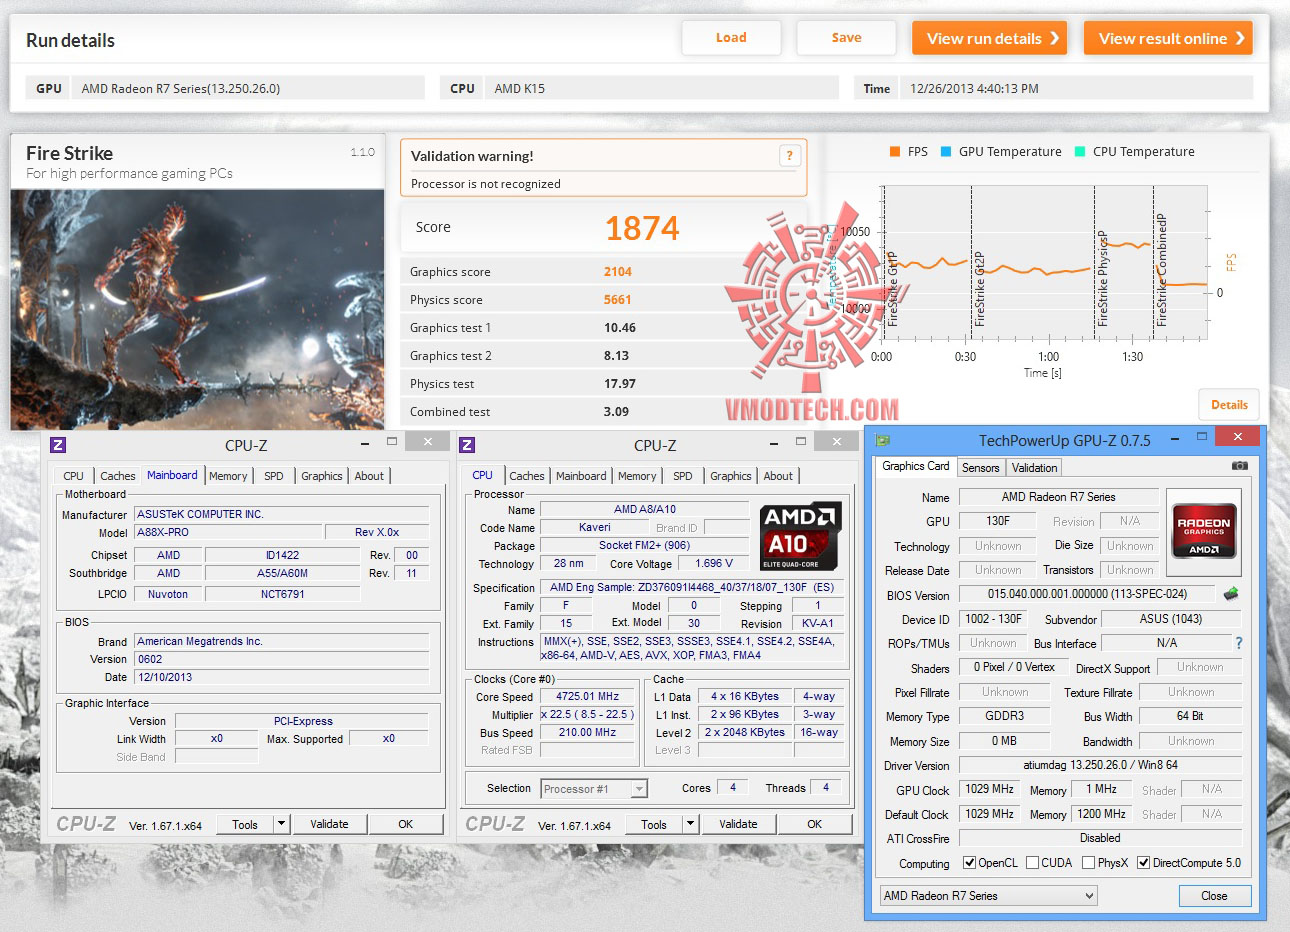Click the Code Name value Kaveri
This screenshot has width=1290, height=932.
tap(595, 527)
